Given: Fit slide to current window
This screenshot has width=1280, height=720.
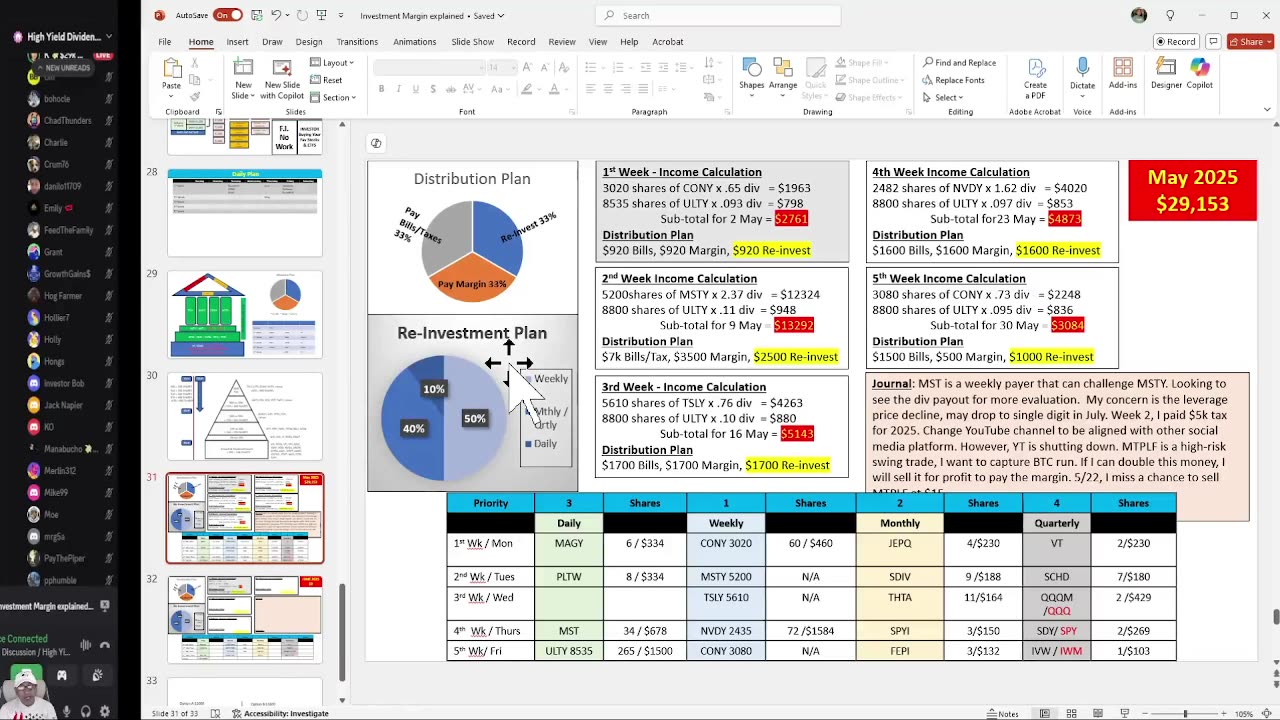Looking at the screenshot, I should pyautogui.click(x=1269, y=713).
